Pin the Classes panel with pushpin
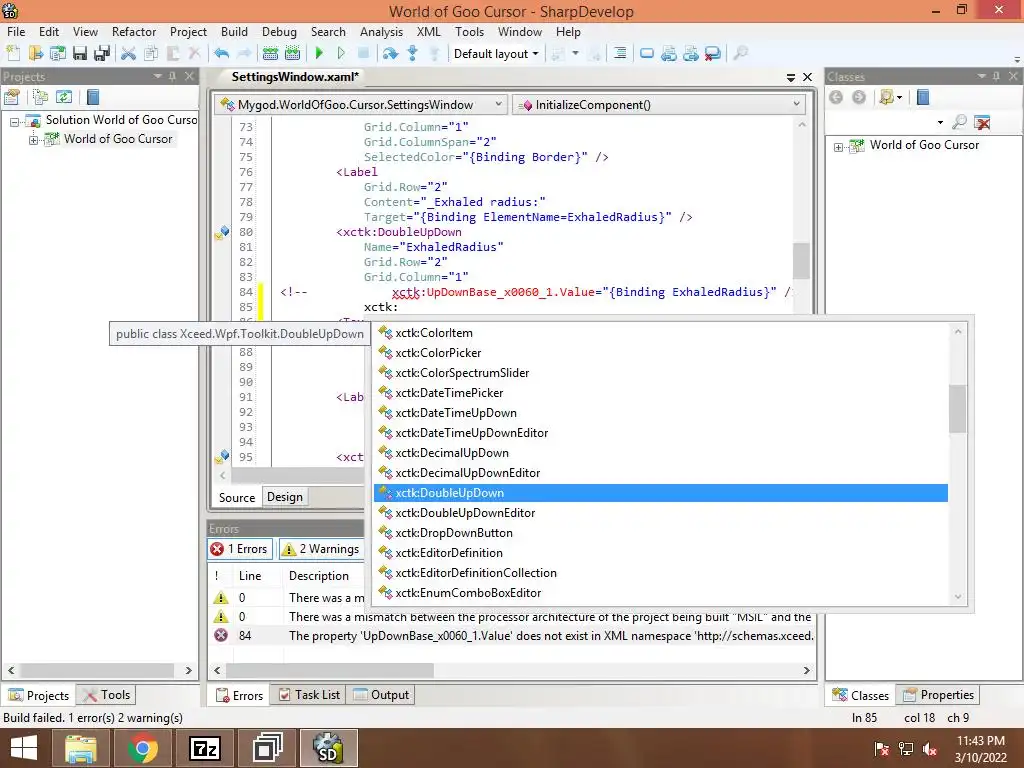The height and width of the screenshot is (768, 1024). tap(996, 76)
